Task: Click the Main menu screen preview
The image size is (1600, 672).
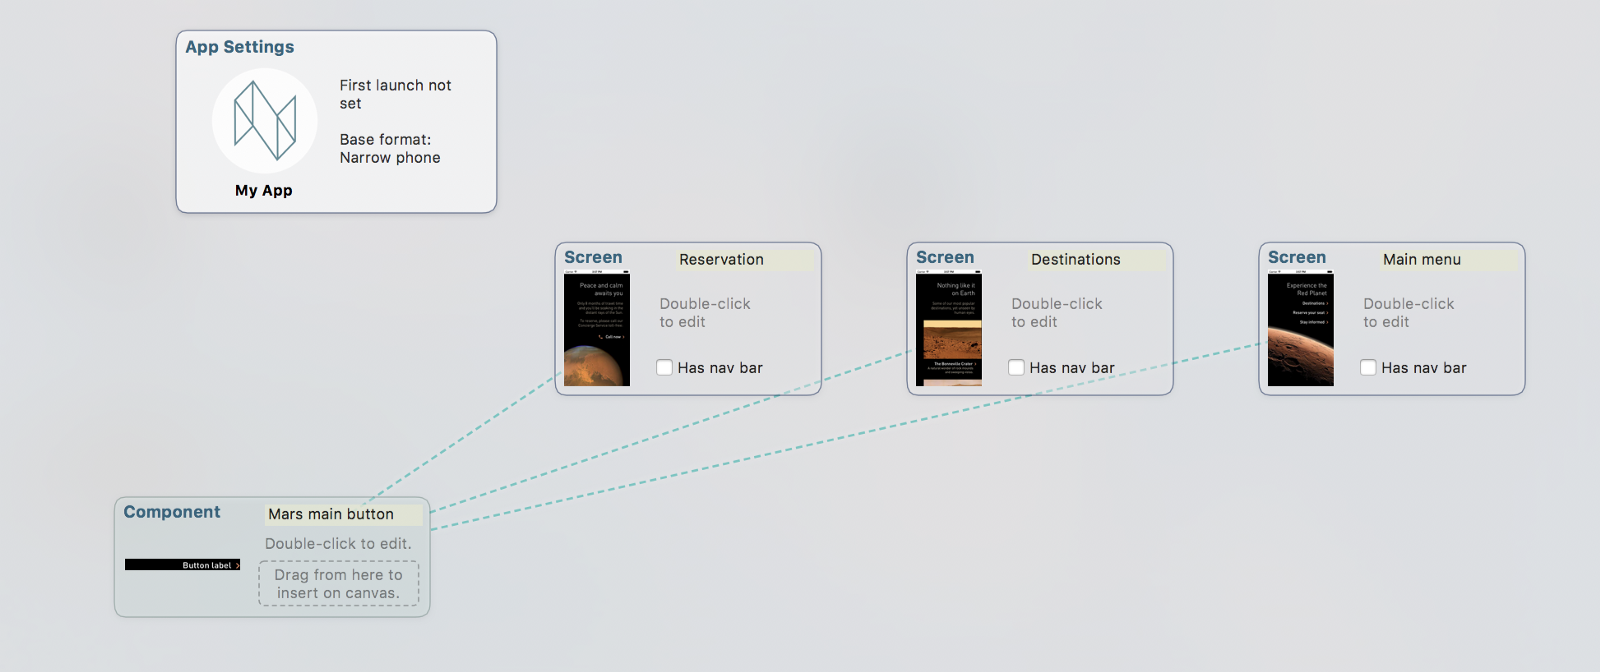Action: pos(1301,328)
